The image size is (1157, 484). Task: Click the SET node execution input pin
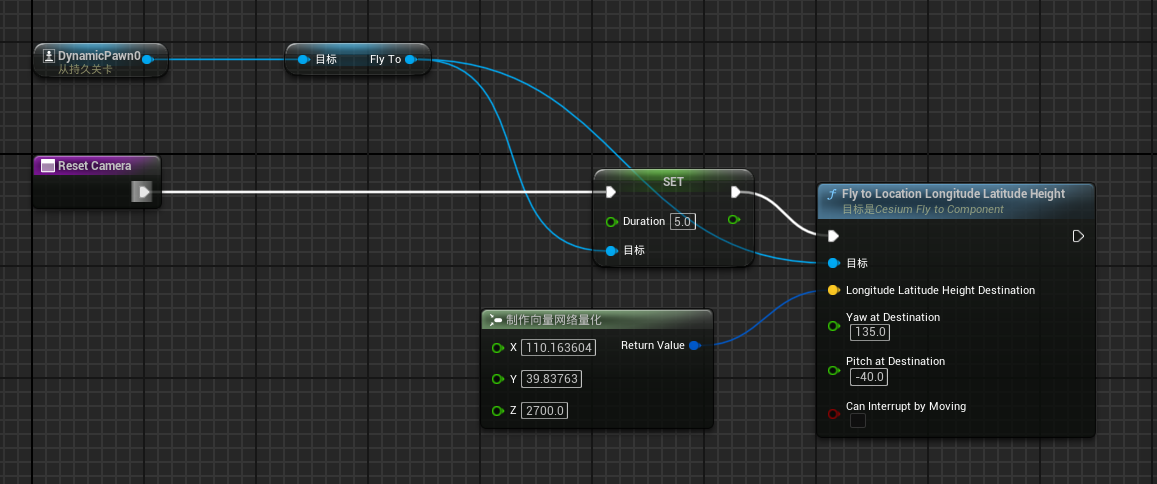coord(610,193)
